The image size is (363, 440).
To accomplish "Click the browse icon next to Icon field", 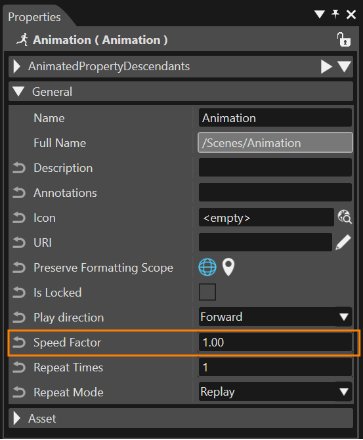I will point(344,217).
